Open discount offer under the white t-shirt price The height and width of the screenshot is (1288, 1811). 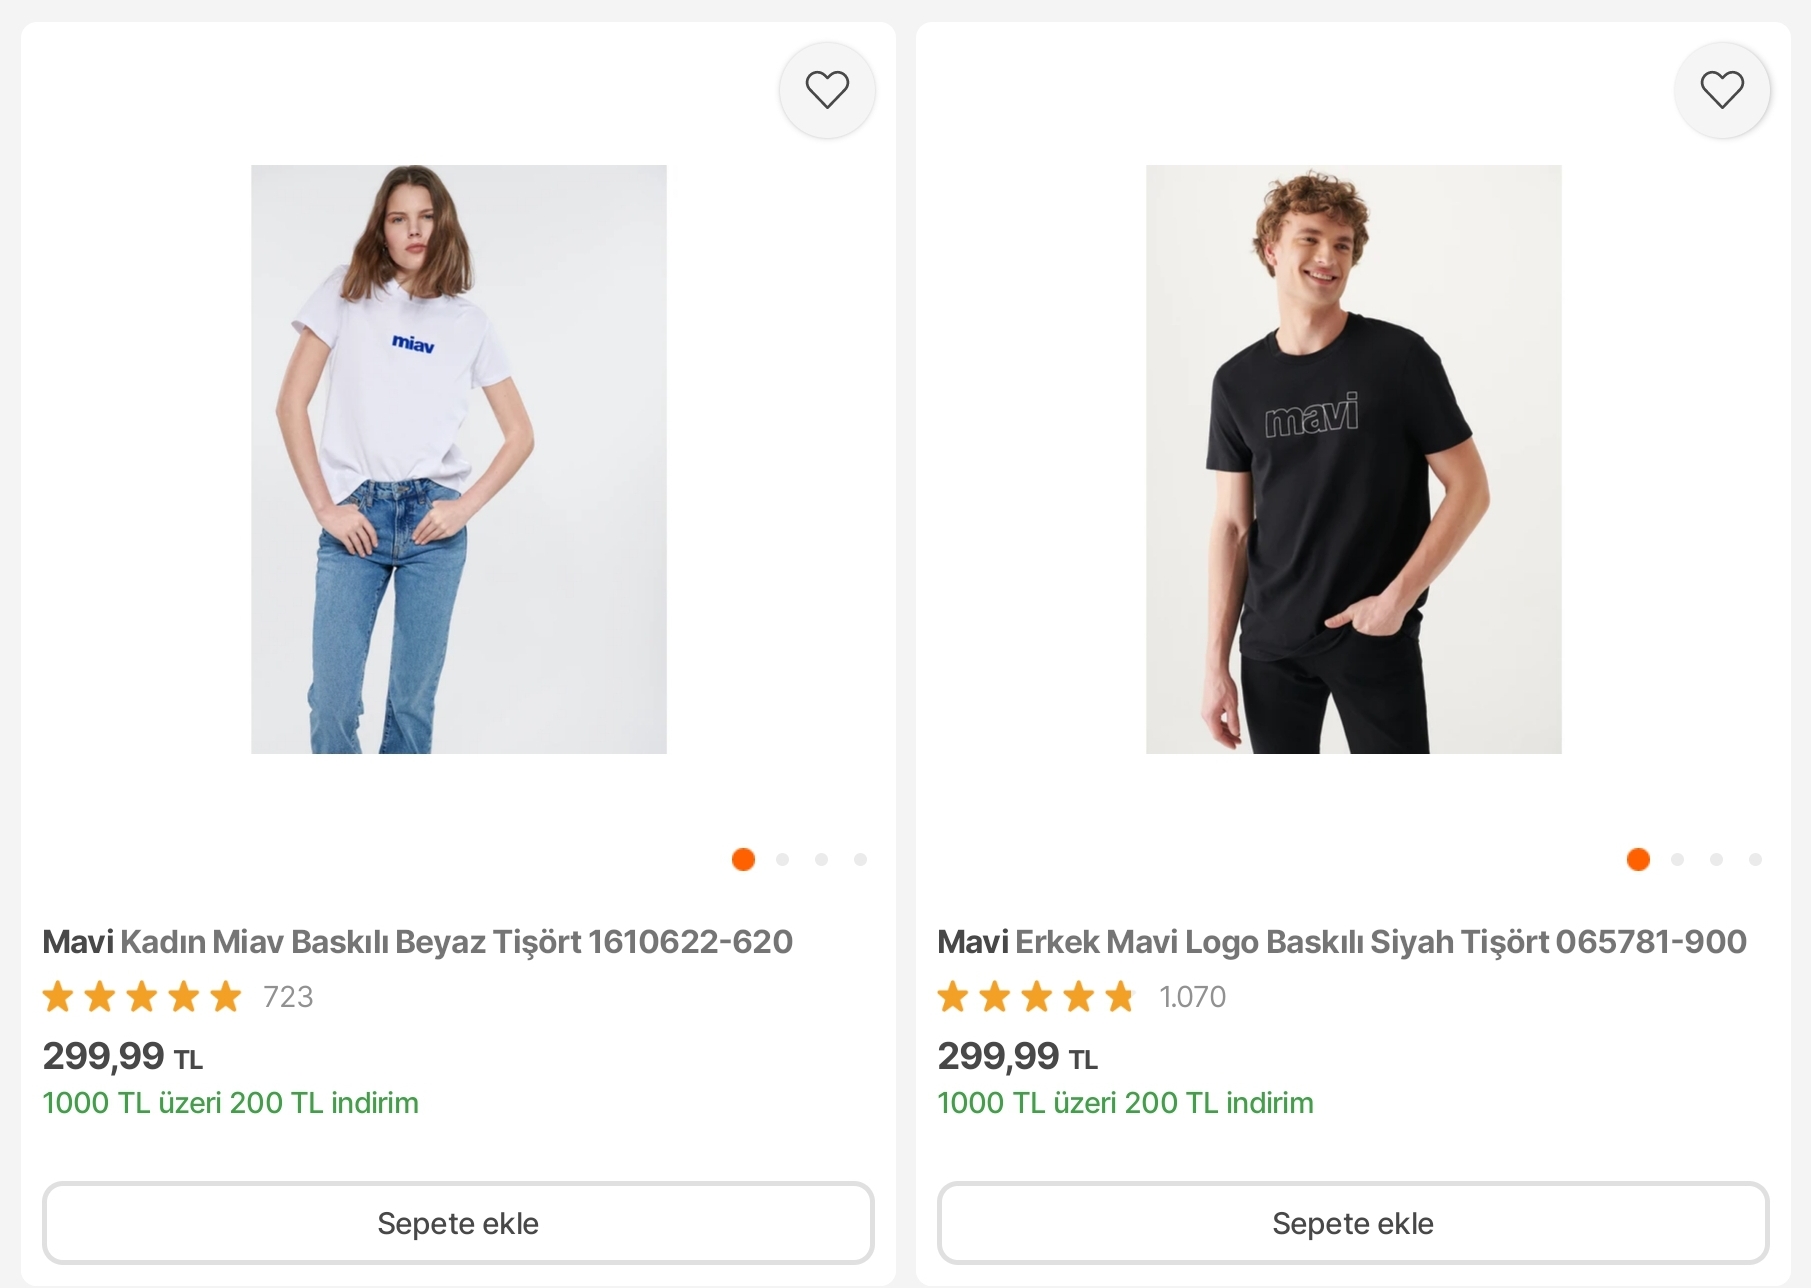[230, 1103]
